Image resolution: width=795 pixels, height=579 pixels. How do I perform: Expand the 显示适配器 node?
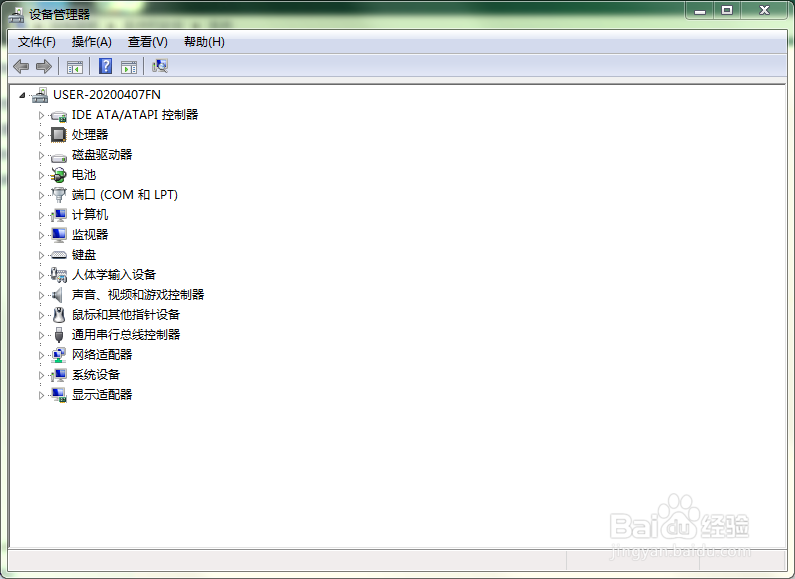point(41,395)
